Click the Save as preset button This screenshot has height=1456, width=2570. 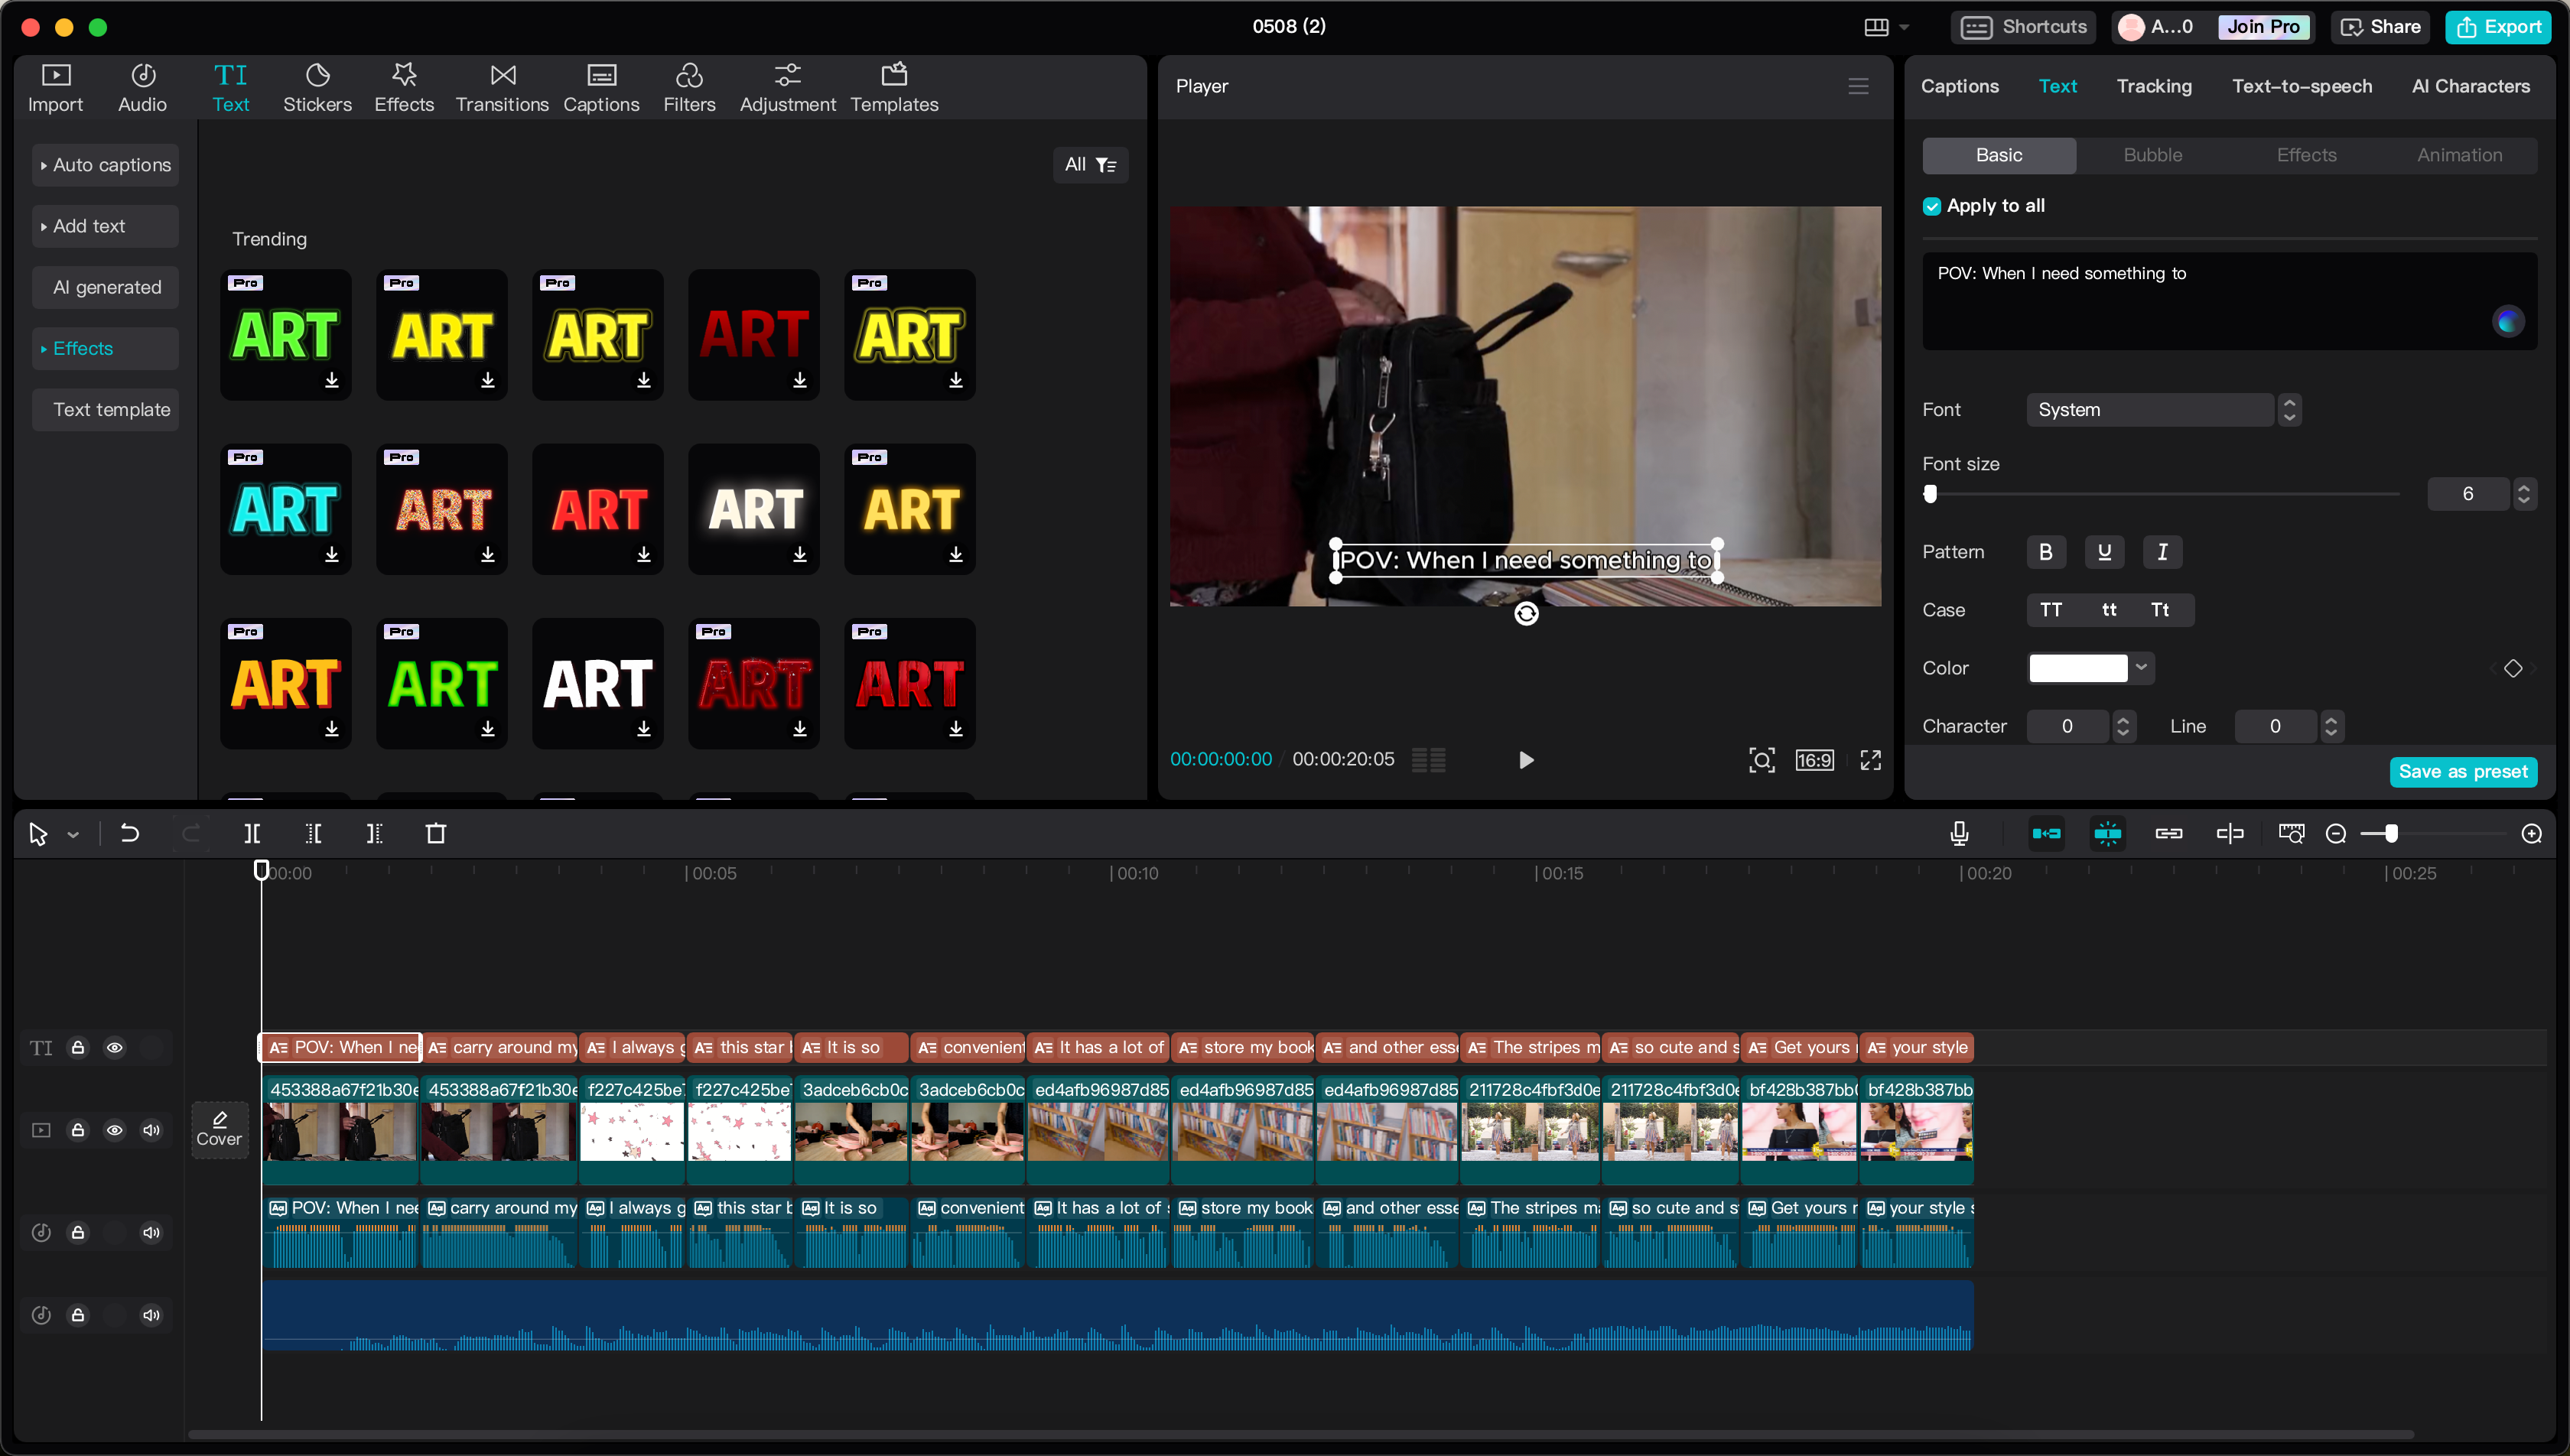(x=2463, y=771)
